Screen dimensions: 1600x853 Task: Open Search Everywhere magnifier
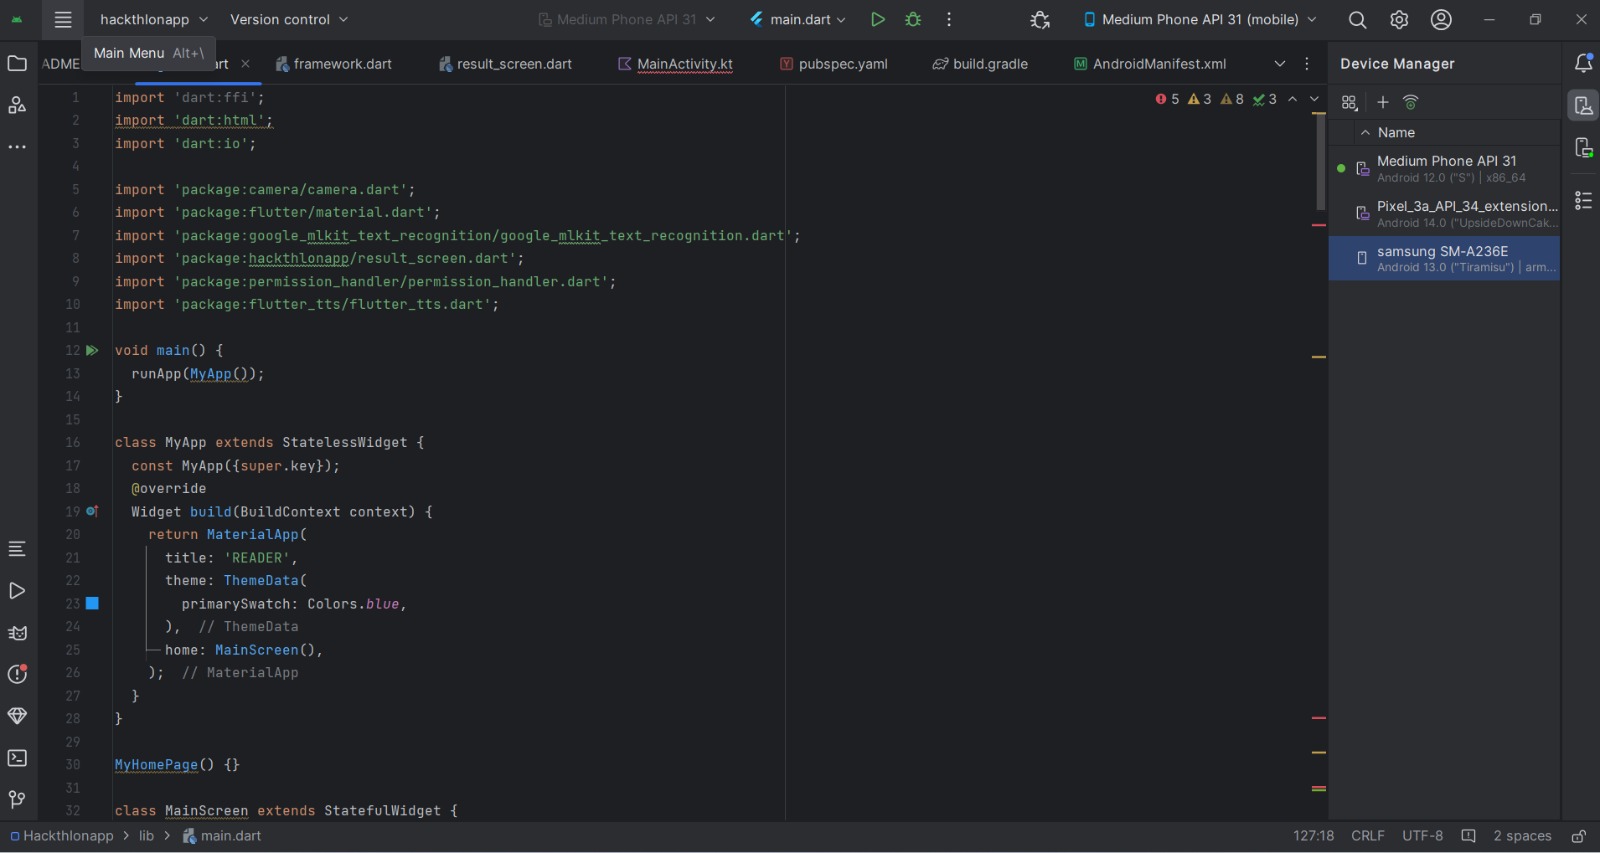tap(1357, 19)
